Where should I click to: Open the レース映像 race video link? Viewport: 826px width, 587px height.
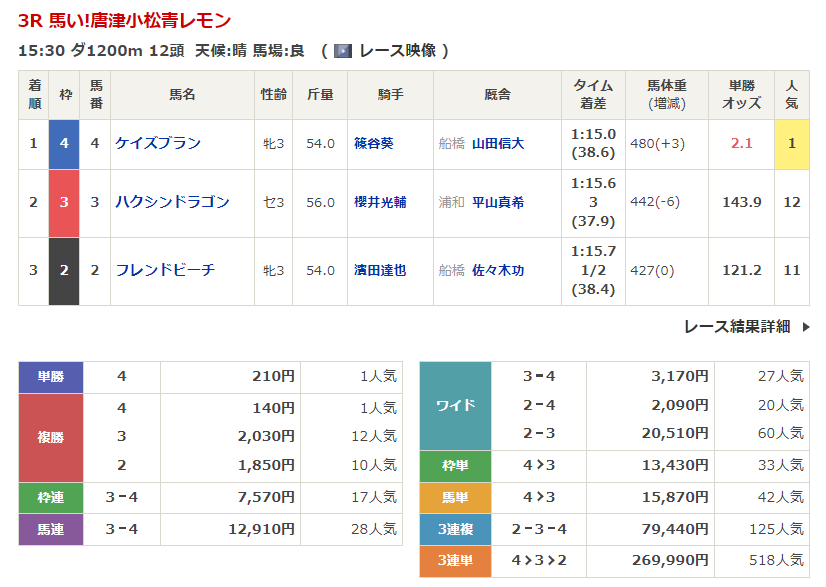[395, 51]
